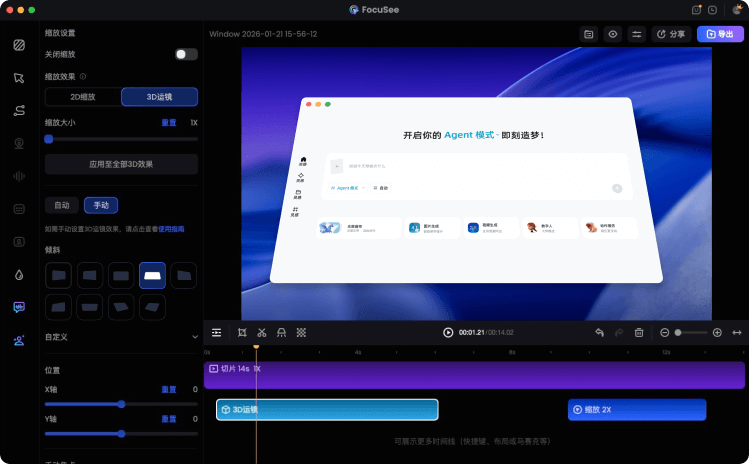Select the second tilt preset thumbnail
749x464 pixels.
tap(90, 275)
